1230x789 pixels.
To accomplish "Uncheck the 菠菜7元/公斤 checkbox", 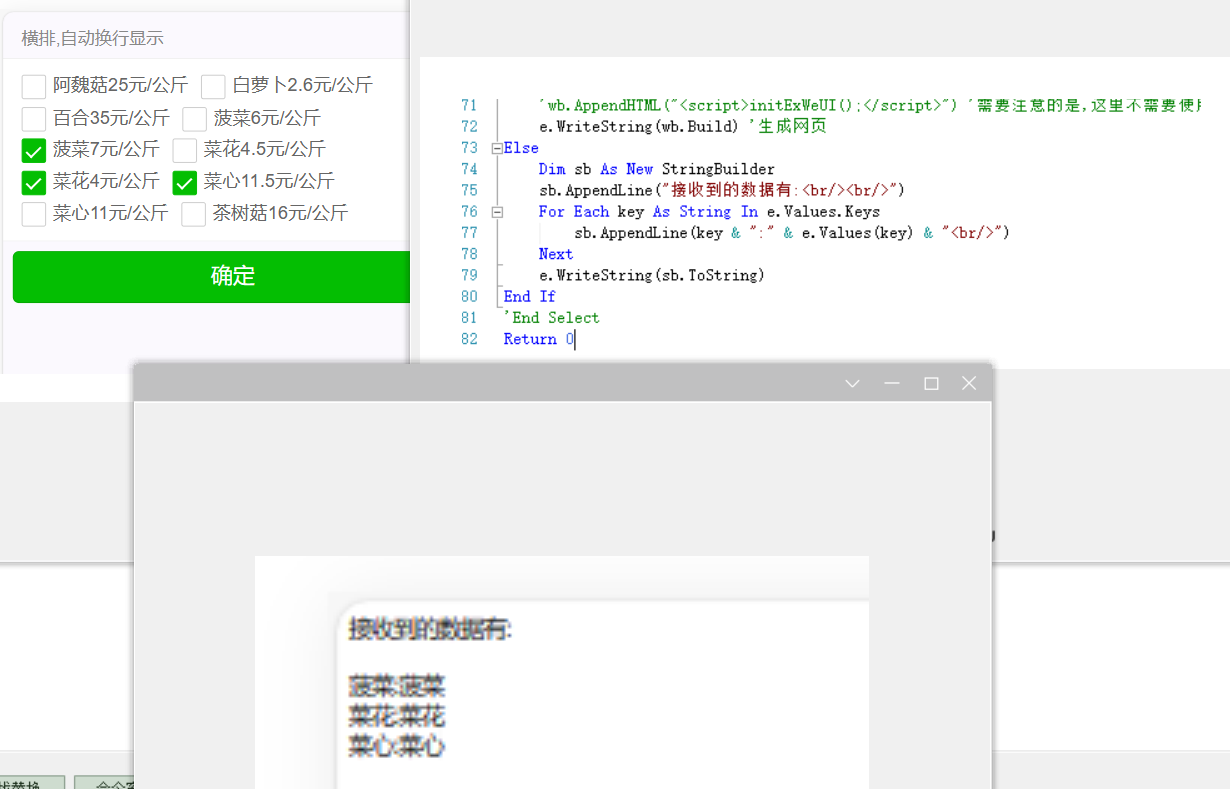I will pyautogui.click(x=34, y=151).
